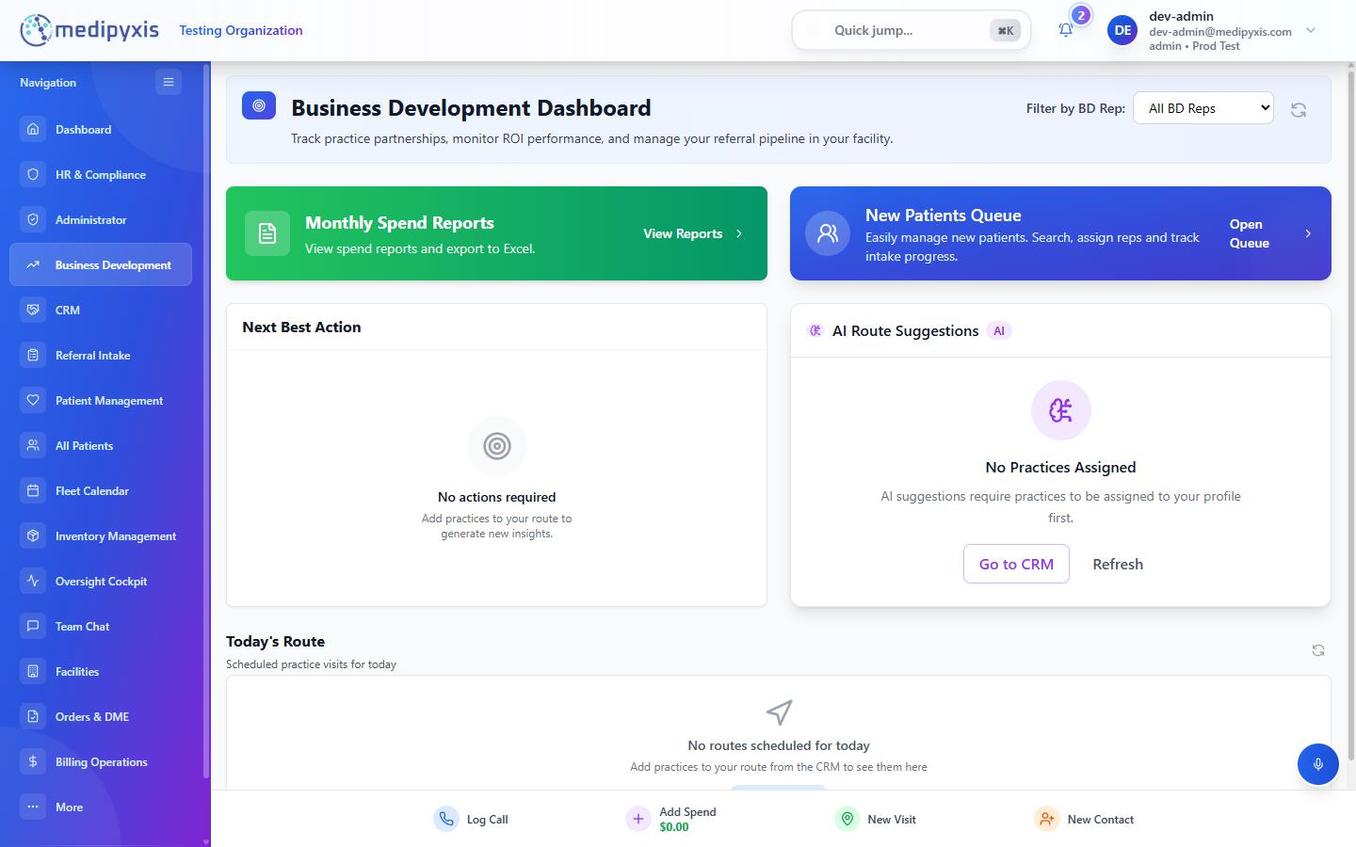Click the Quick jump search field
Image resolution: width=1356 pixels, height=847 pixels.
pos(911,30)
